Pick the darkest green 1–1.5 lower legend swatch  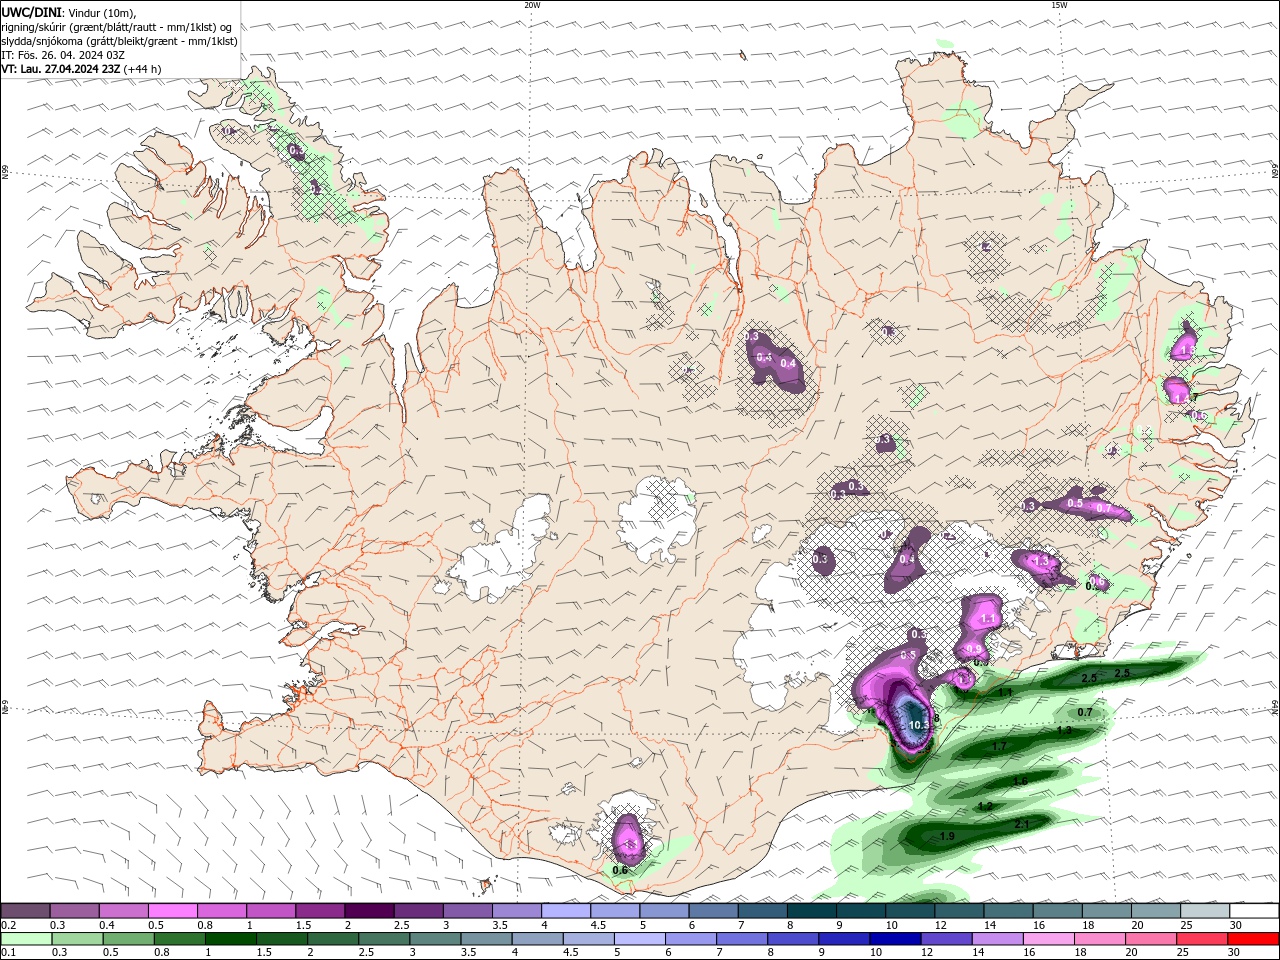pyautogui.click(x=231, y=939)
